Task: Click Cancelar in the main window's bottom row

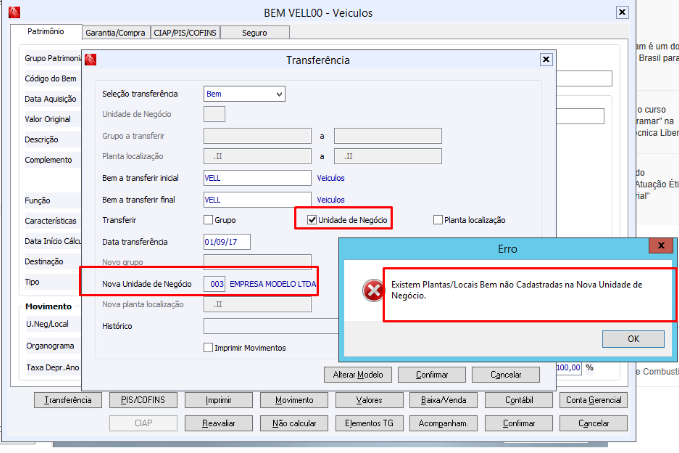Action: [594, 423]
